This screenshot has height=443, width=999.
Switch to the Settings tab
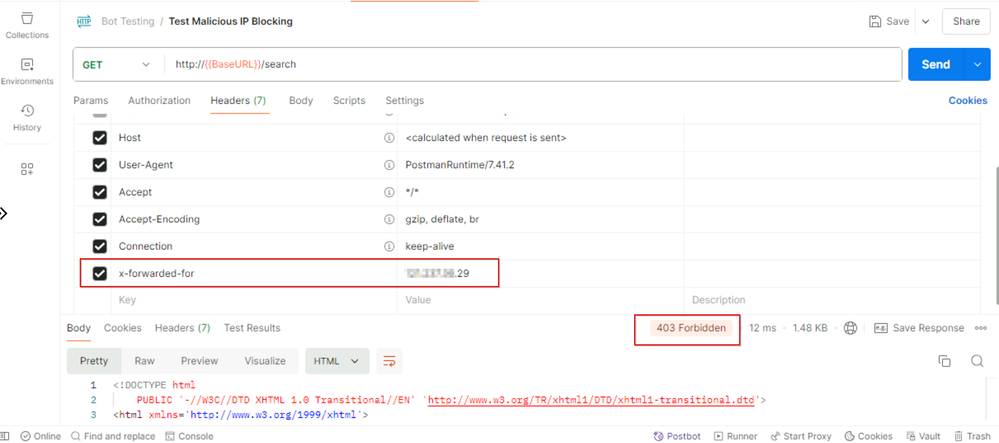[x=405, y=101]
